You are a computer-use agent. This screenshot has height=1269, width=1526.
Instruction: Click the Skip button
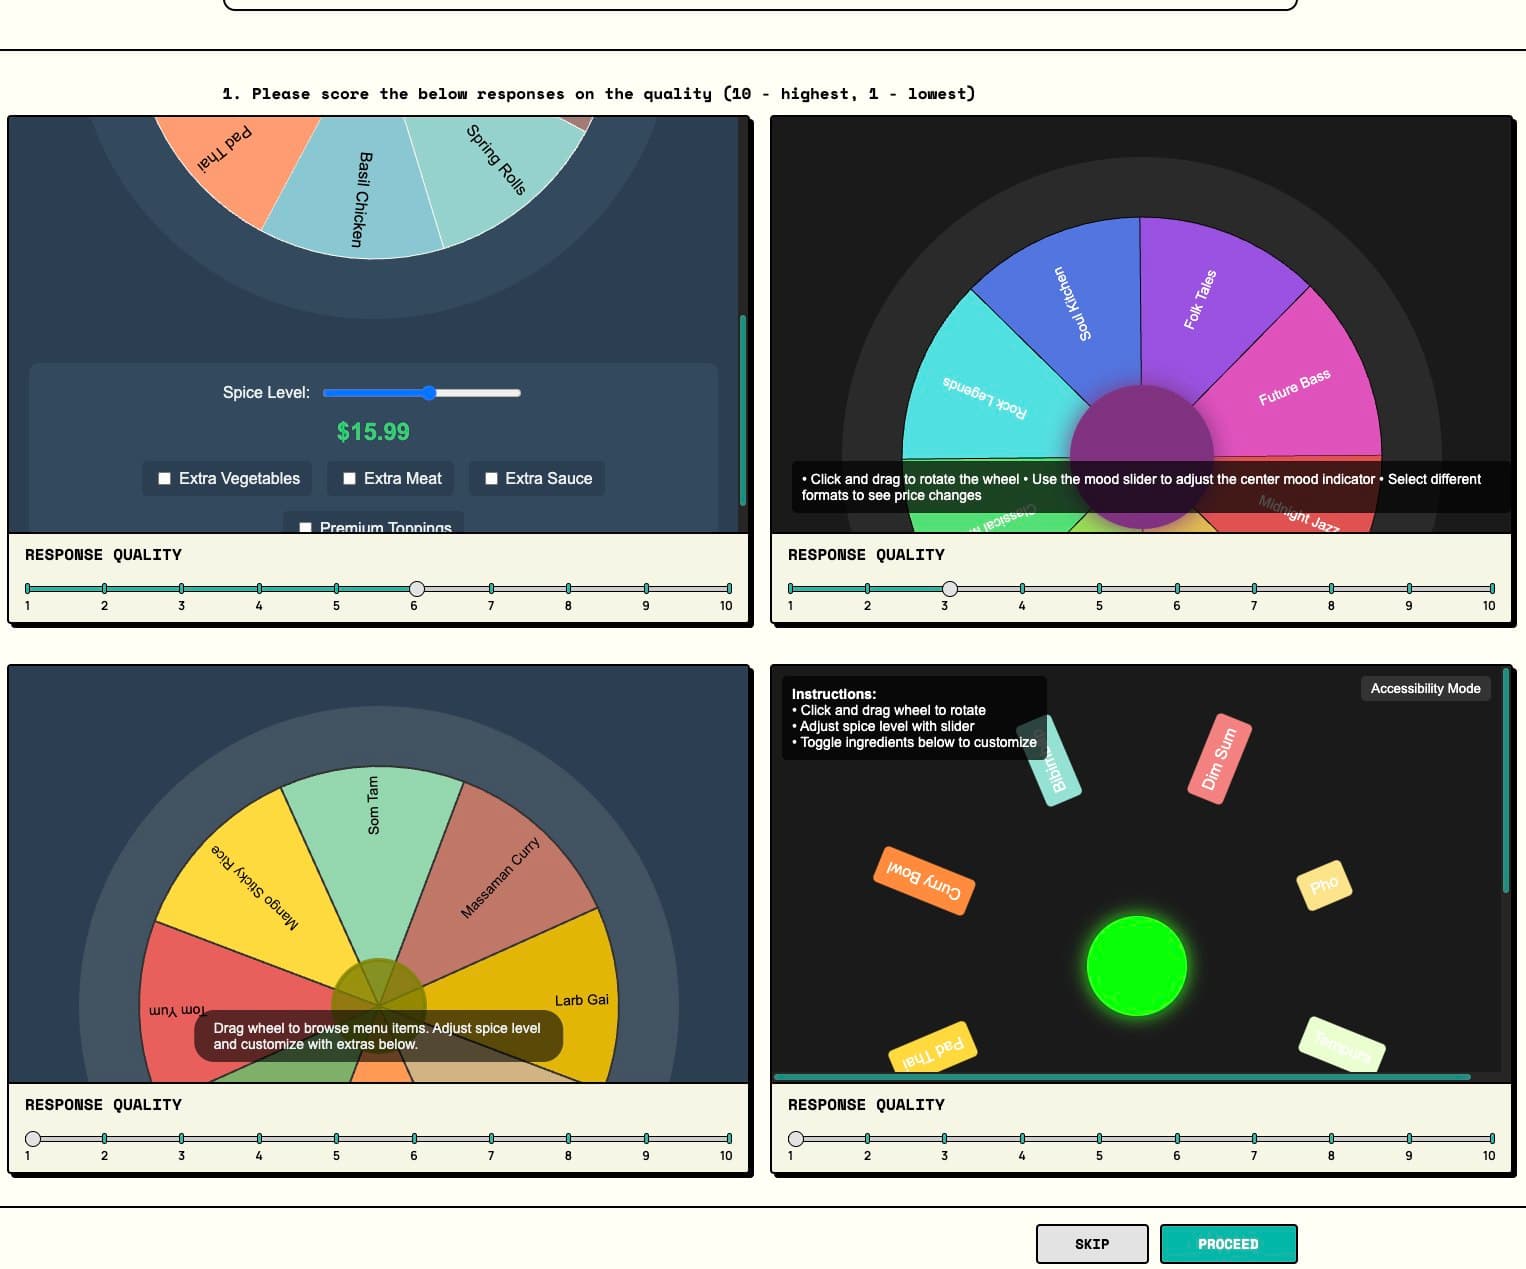click(x=1091, y=1244)
